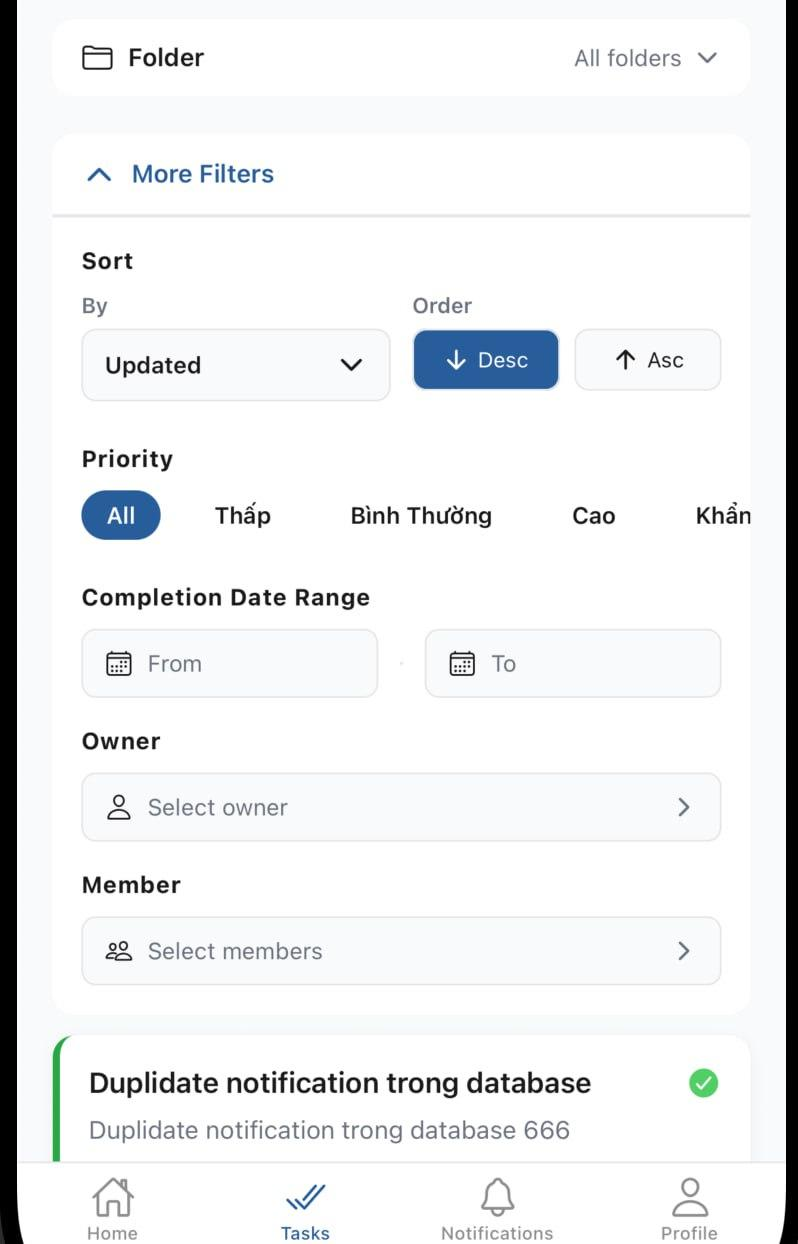Click the folder icon next to Folder label

click(x=97, y=57)
